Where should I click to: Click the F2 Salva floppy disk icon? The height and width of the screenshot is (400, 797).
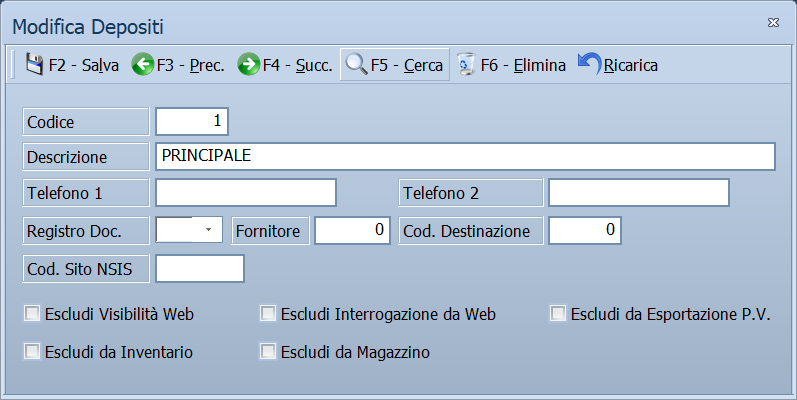(x=35, y=65)
